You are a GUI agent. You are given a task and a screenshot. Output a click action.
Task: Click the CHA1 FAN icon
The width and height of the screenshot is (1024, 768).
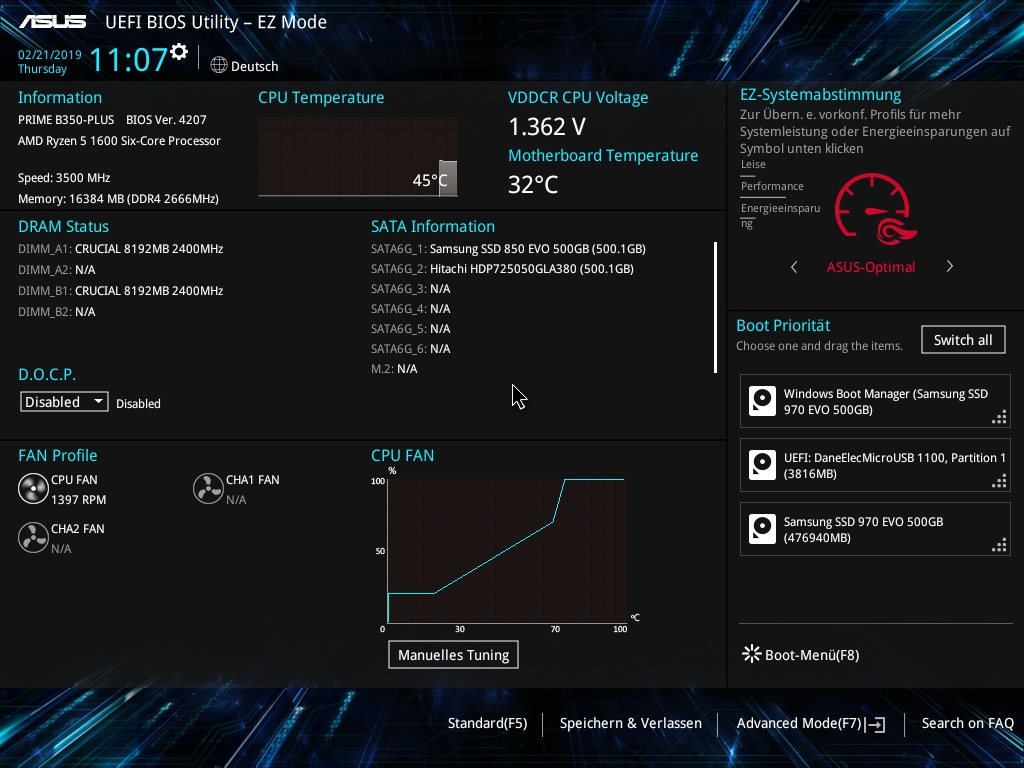208,489
